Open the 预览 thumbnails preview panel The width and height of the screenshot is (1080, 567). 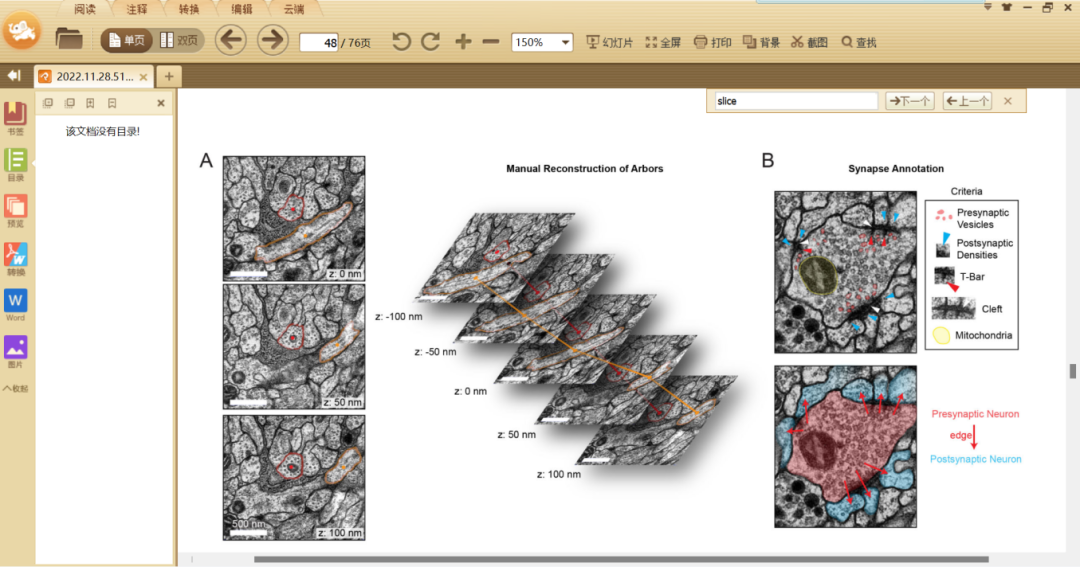15,211
